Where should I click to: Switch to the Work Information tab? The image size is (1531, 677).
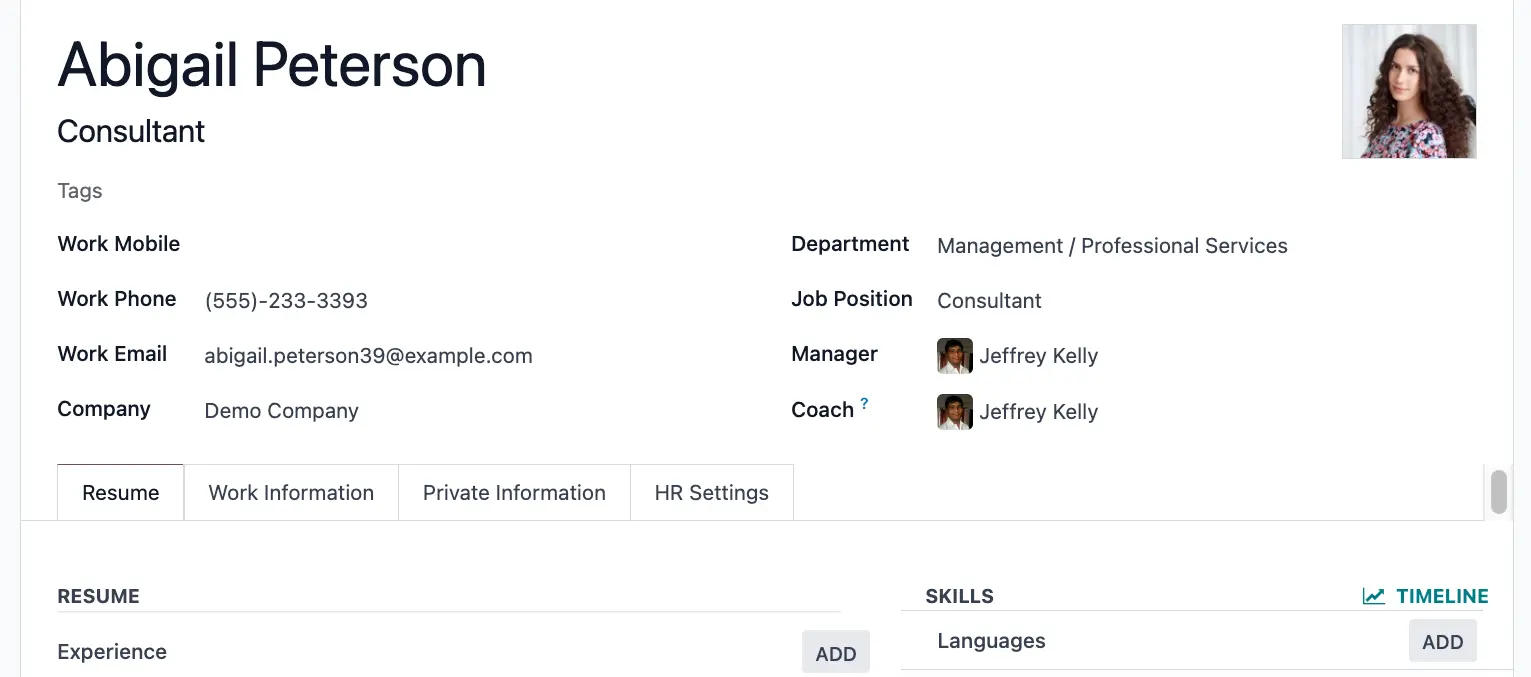point(291,493)
